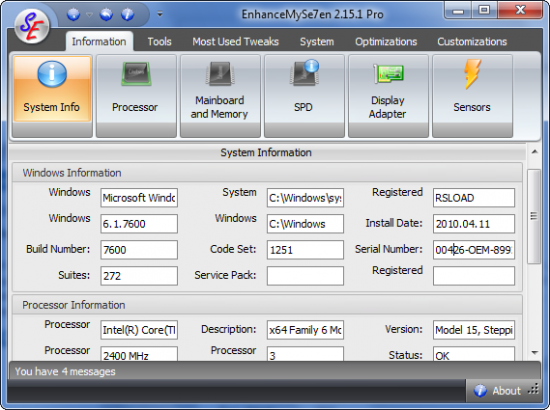
Task: Open the SPD section
Action: [x=304, y=95]
